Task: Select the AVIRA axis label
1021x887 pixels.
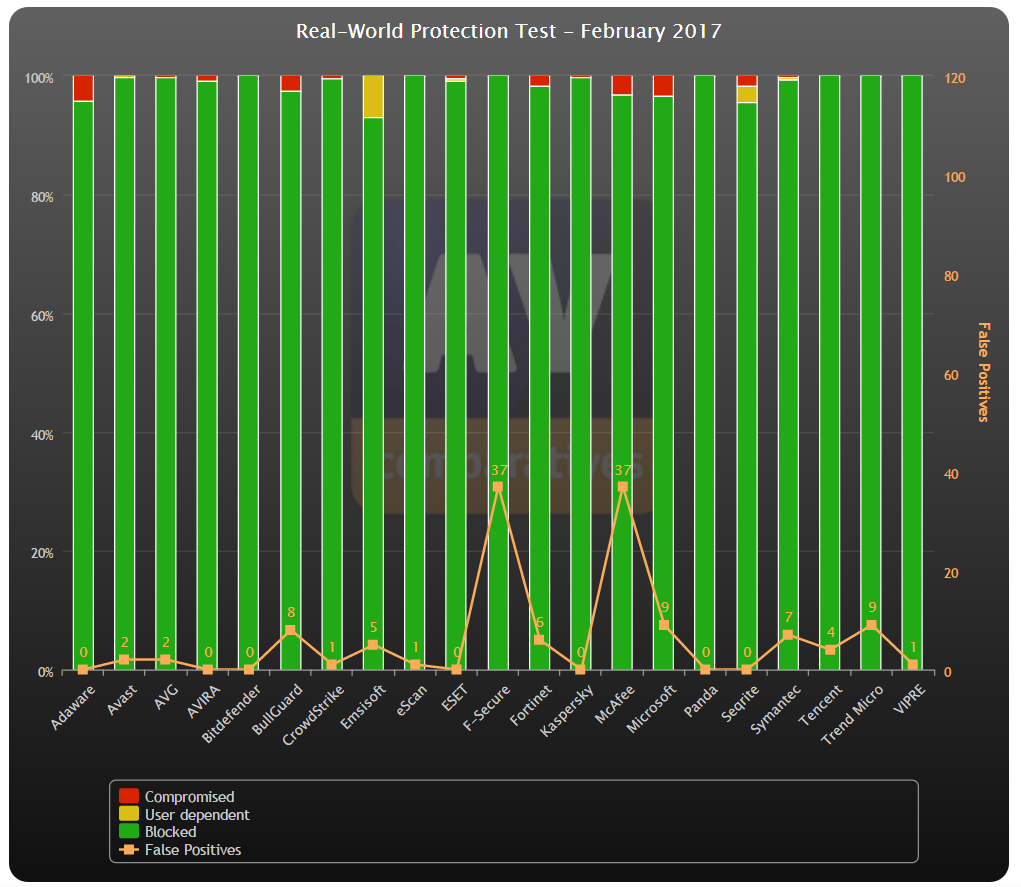Action: click(204, 701)
